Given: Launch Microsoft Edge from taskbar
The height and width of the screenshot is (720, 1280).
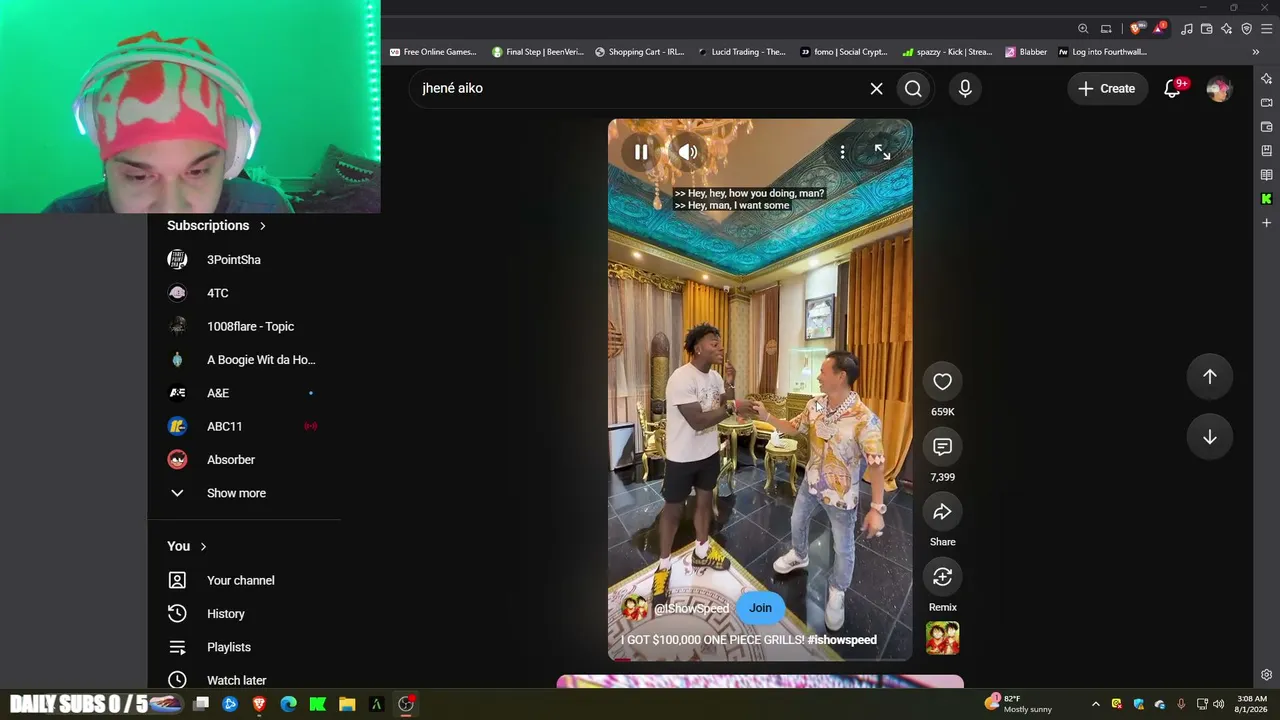Looking at the screenshot, I should pyautogui.click(x=288, y=704).
